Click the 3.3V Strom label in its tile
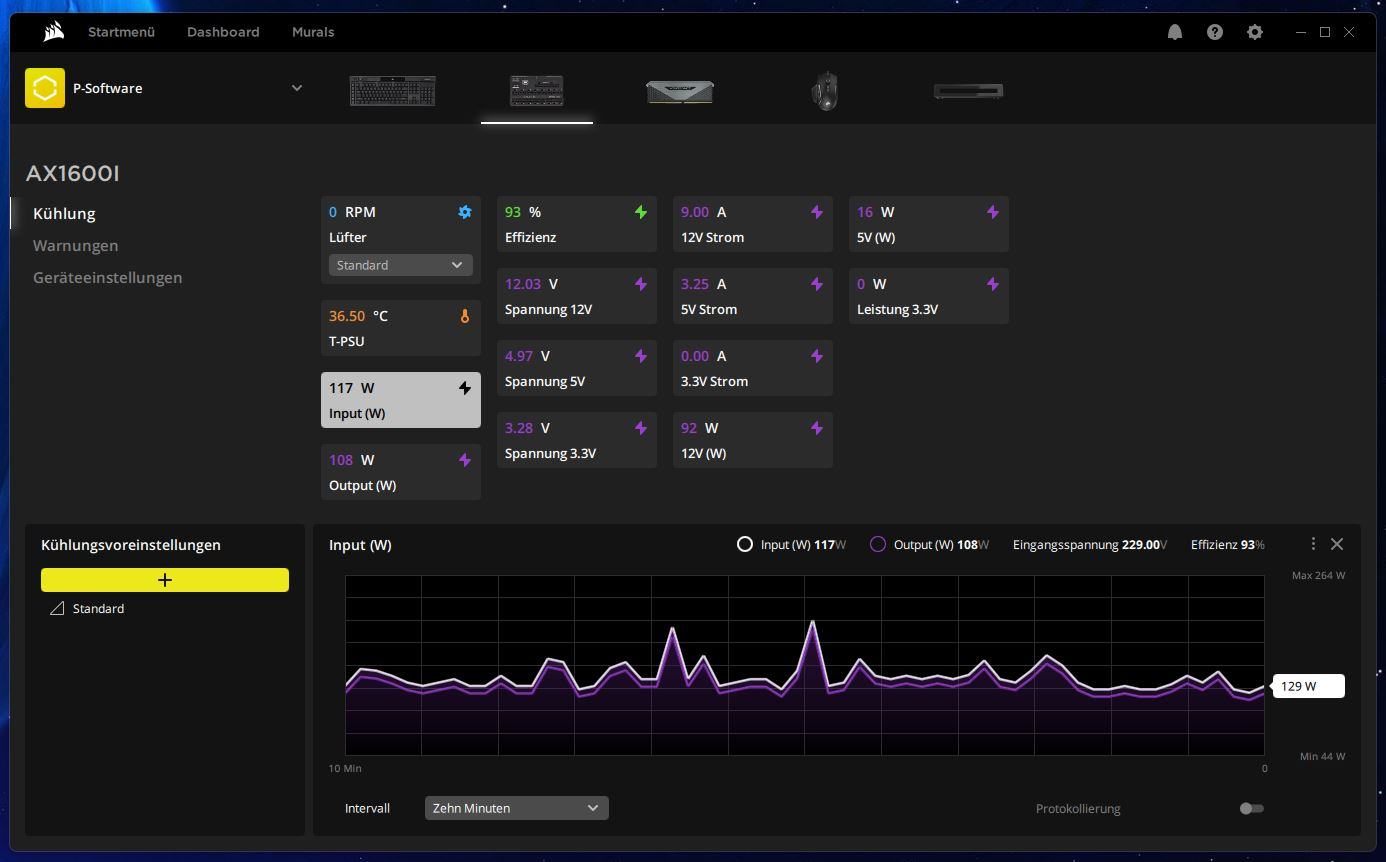 click(715, 381)
